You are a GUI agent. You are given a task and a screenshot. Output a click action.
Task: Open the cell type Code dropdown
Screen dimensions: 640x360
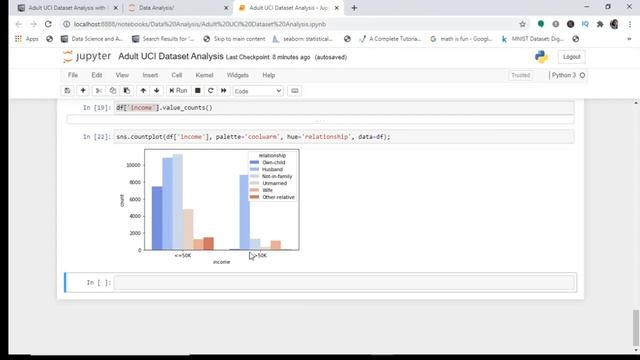(258, 91)
